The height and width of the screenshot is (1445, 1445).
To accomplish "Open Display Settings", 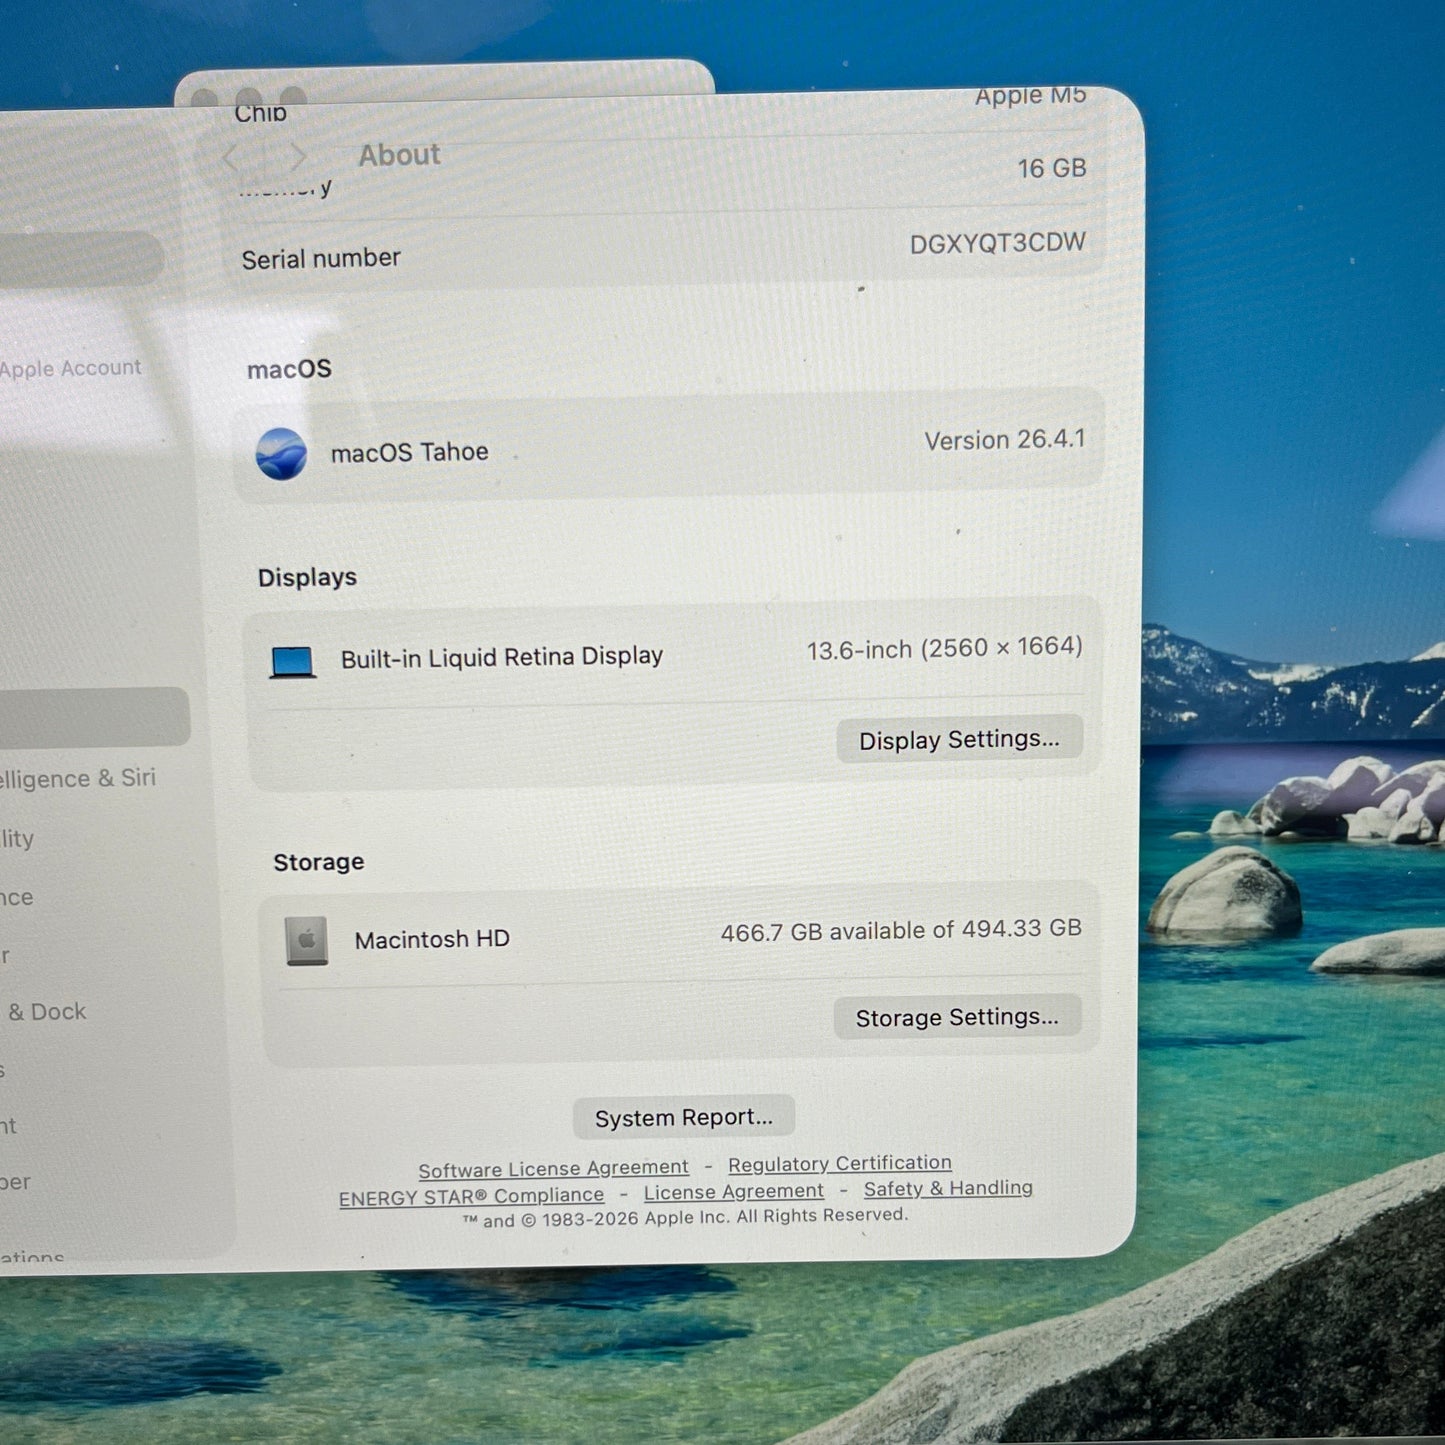I will tap(959, 740).
